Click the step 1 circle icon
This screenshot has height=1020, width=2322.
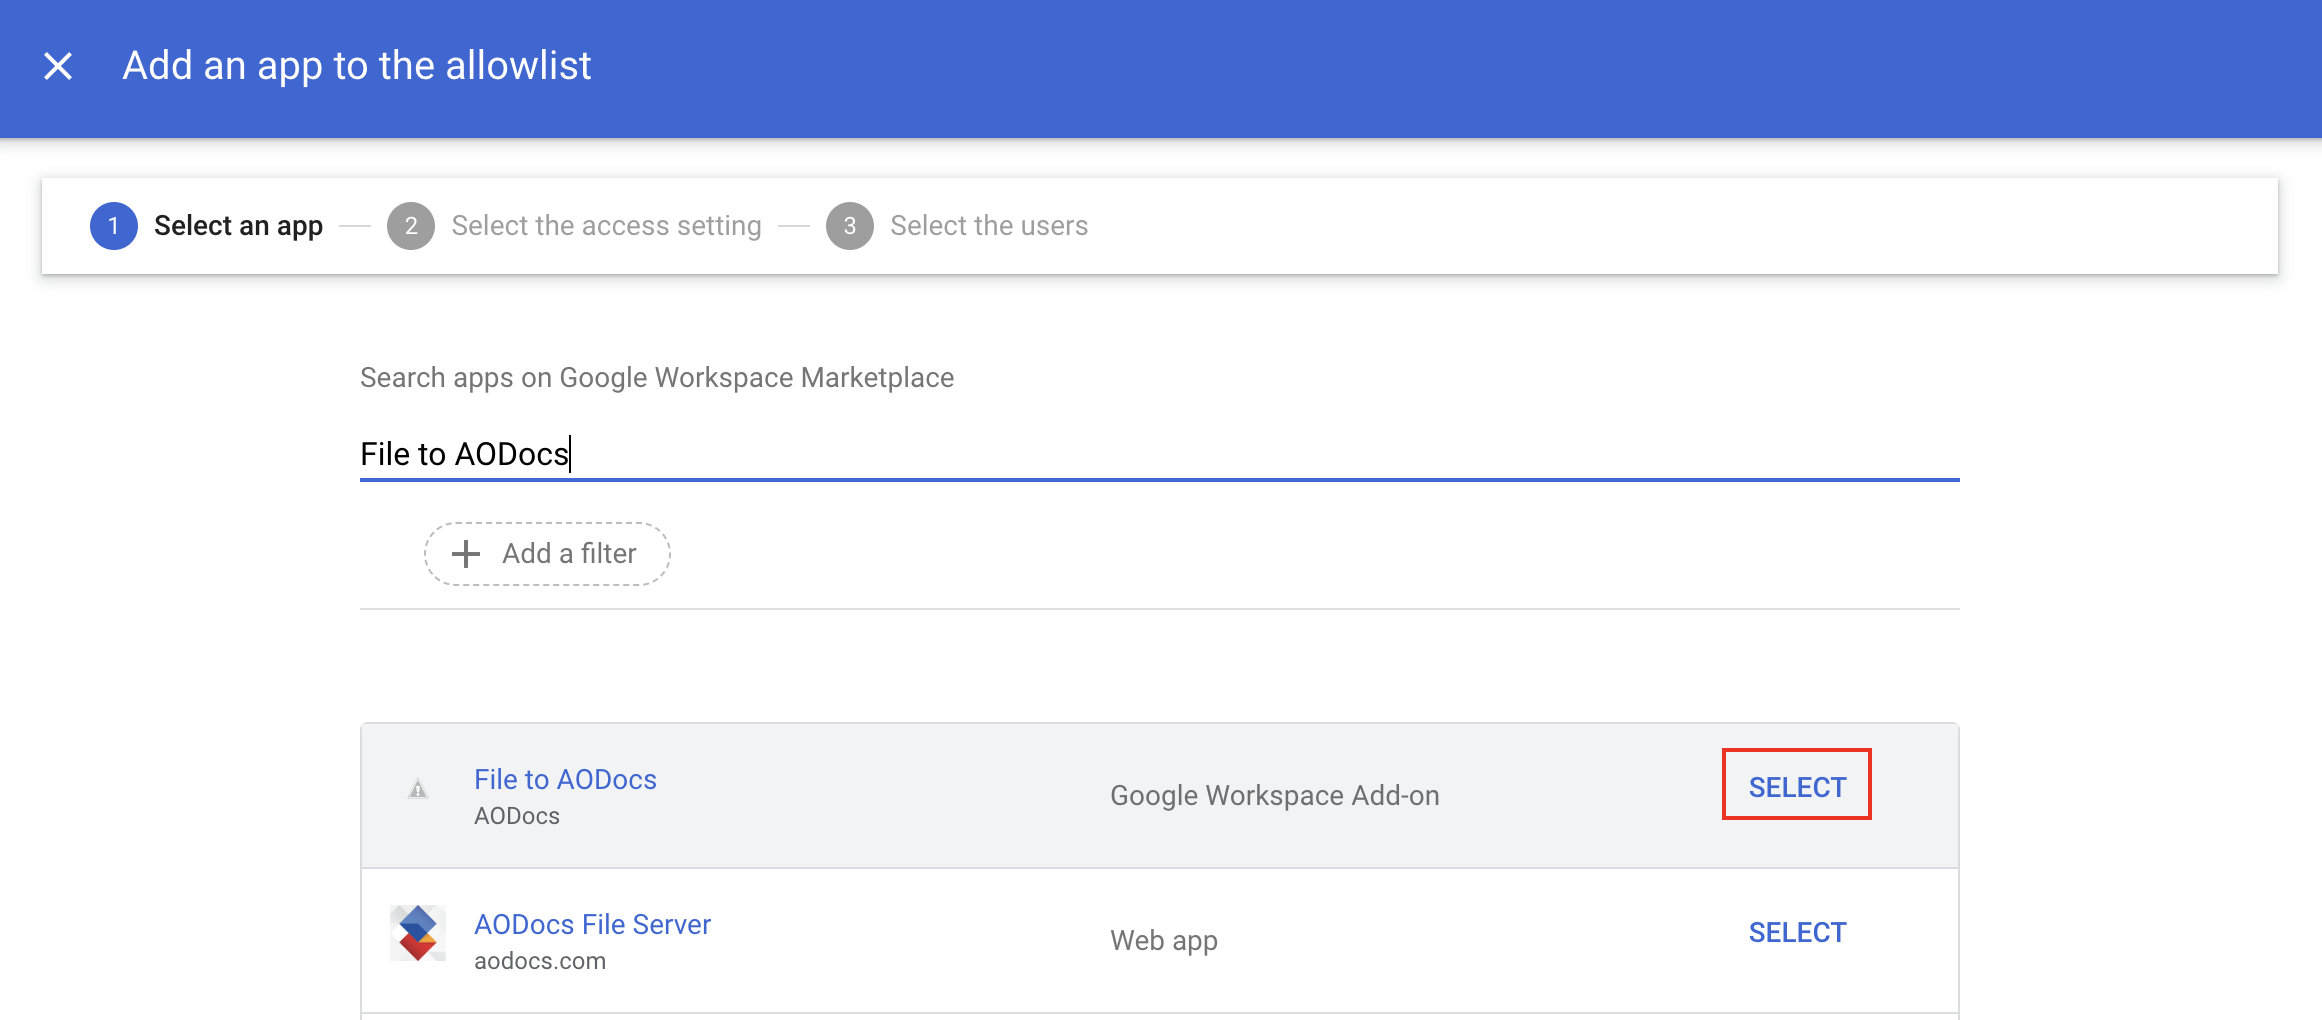pos(113,225)
